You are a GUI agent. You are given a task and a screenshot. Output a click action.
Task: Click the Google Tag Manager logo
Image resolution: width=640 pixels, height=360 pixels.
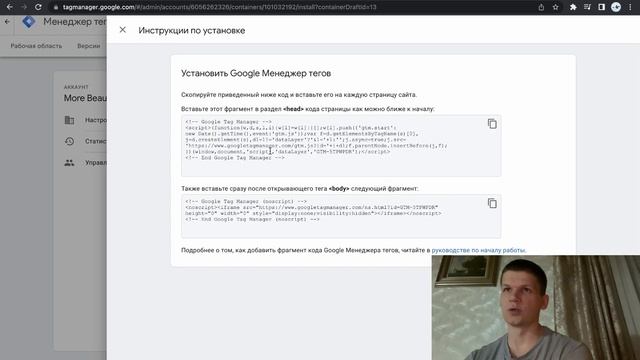[x=29, y=22]
